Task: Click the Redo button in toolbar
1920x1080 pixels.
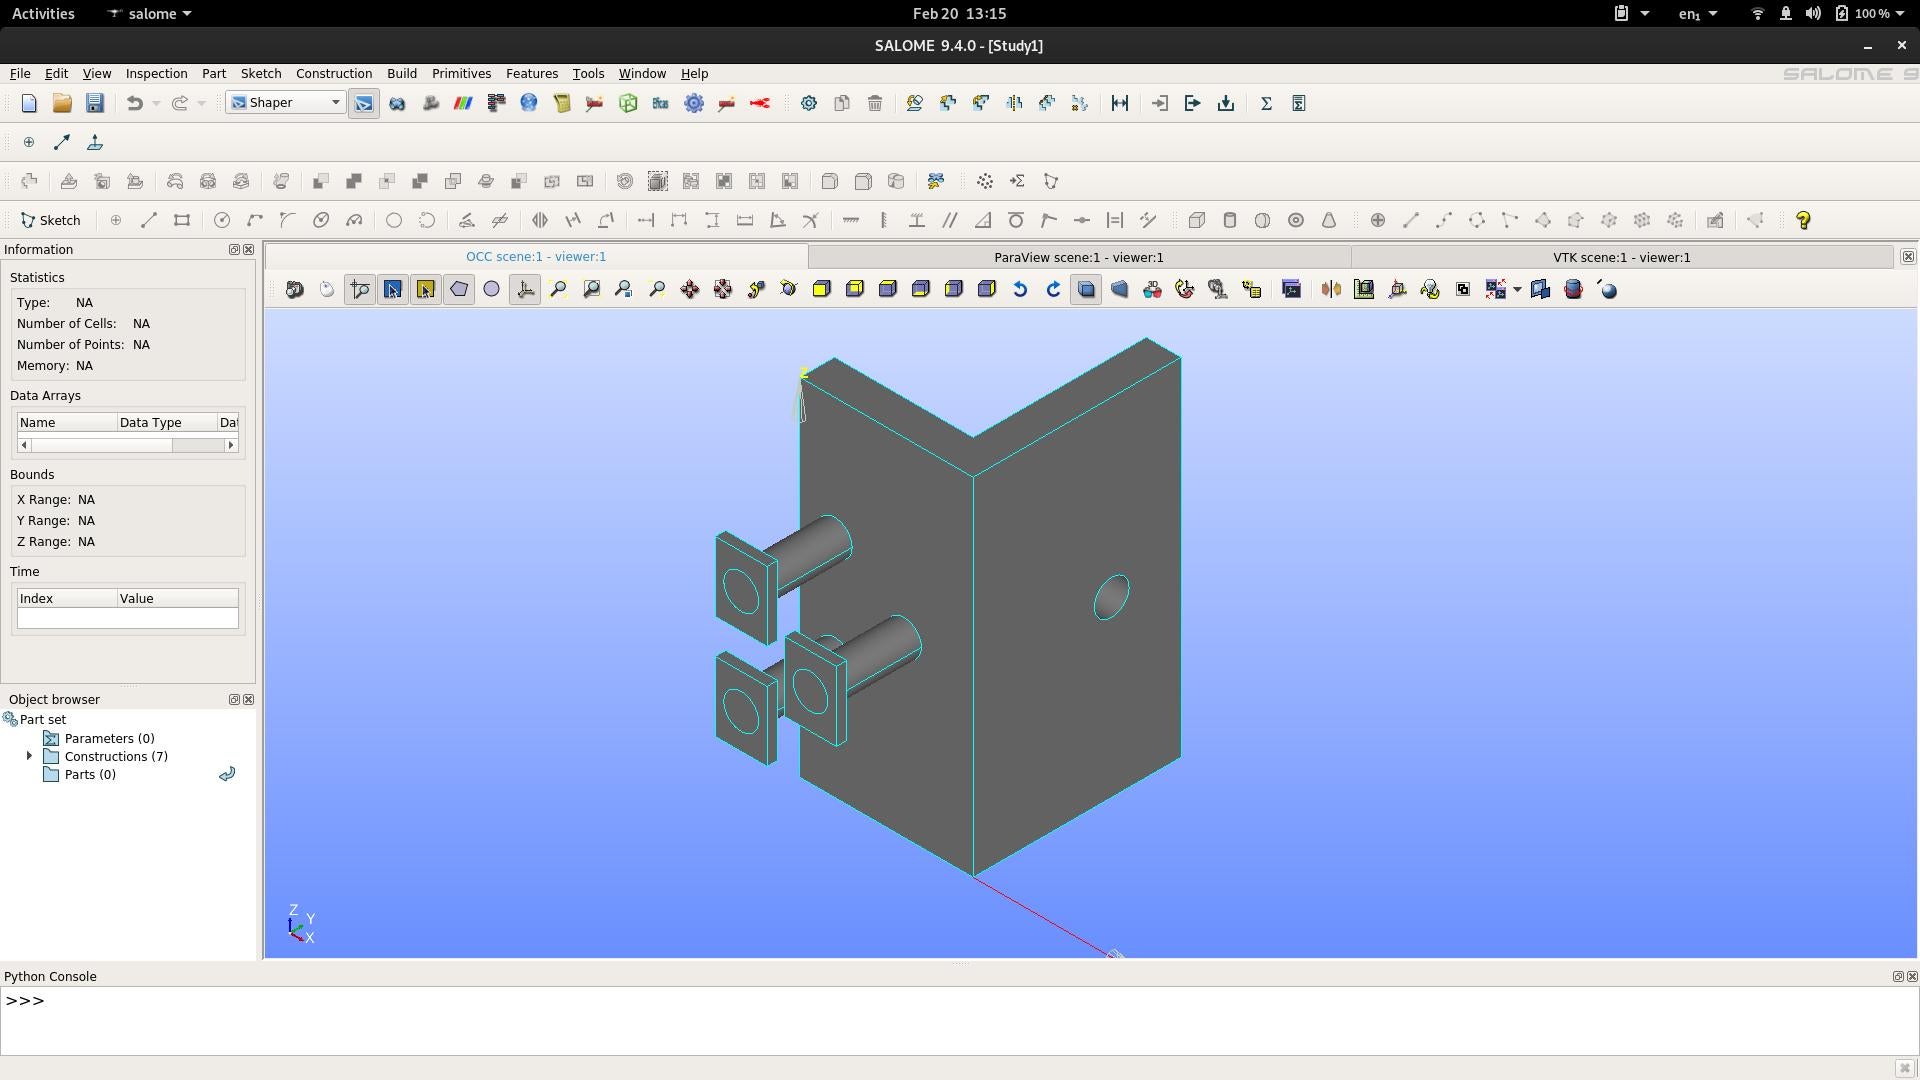Action: tap(181, 103)
